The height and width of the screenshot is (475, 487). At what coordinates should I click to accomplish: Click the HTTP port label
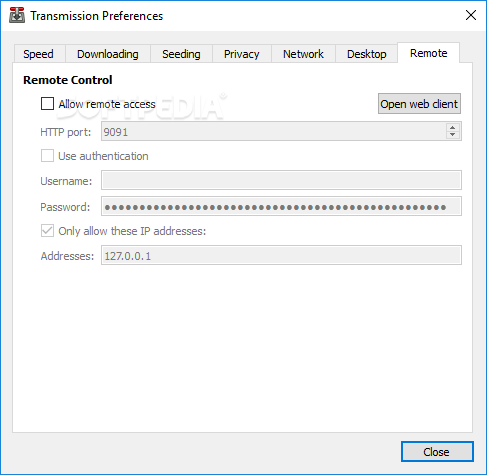point(66,132)
